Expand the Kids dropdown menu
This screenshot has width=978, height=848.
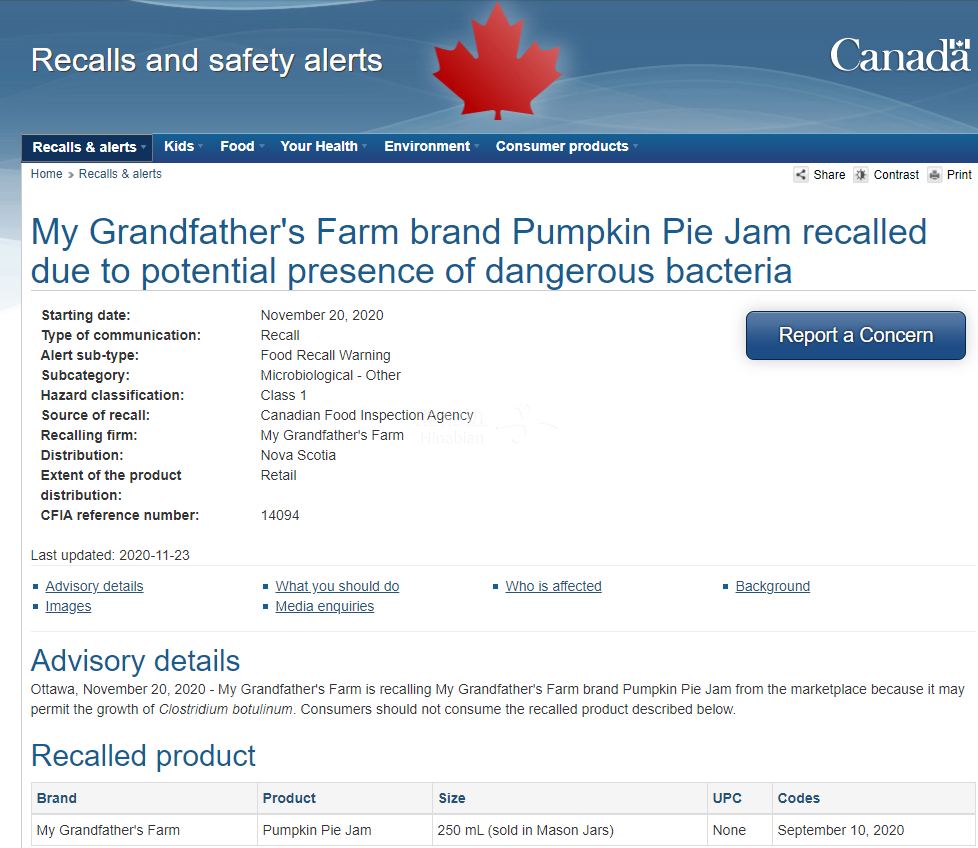click(181, 146)
